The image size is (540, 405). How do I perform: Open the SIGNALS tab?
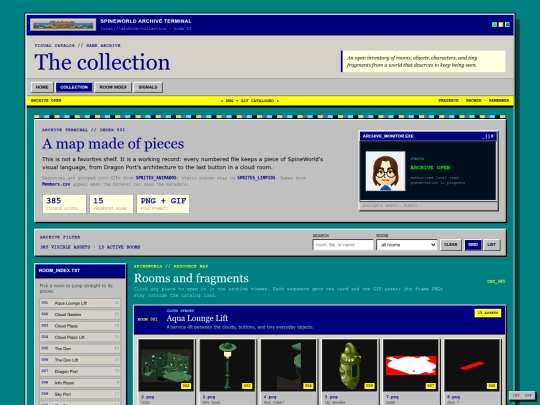tap(148, 87)
